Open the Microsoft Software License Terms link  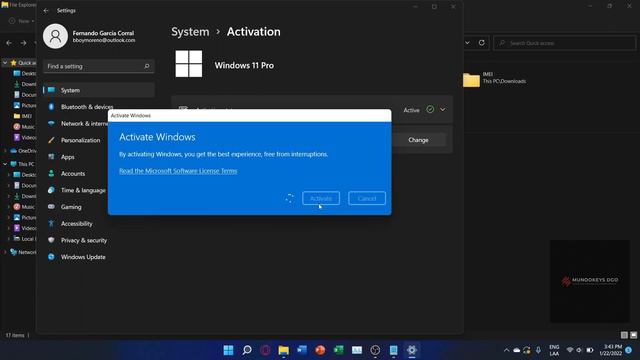(178, 171)
